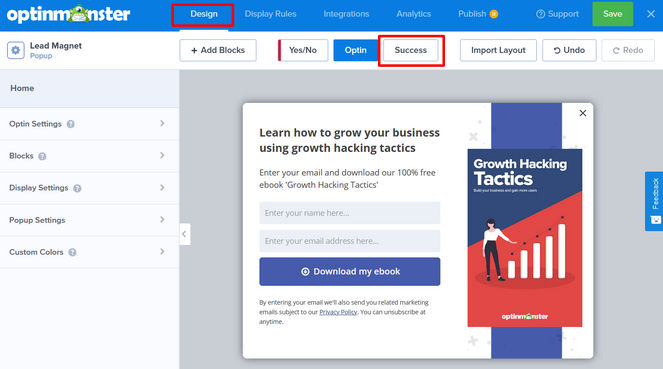Click the Popup campaign type label
Screen dimensions: 663x369
pyautogui.click(x=41, y=56)
